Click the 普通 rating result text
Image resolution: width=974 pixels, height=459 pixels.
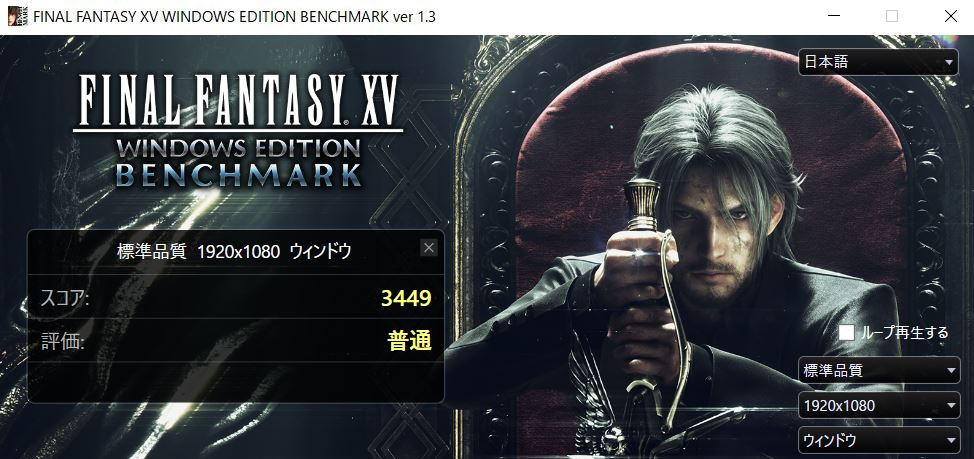[409, 340]
